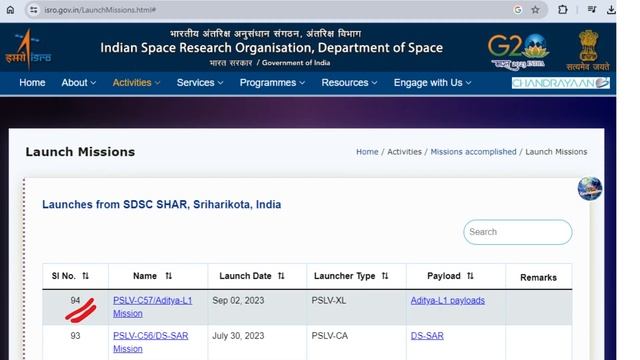Focus the table Search input field
Image resolution: width=640 pixels, height=360 pixels.
click(x=518, y=232)
